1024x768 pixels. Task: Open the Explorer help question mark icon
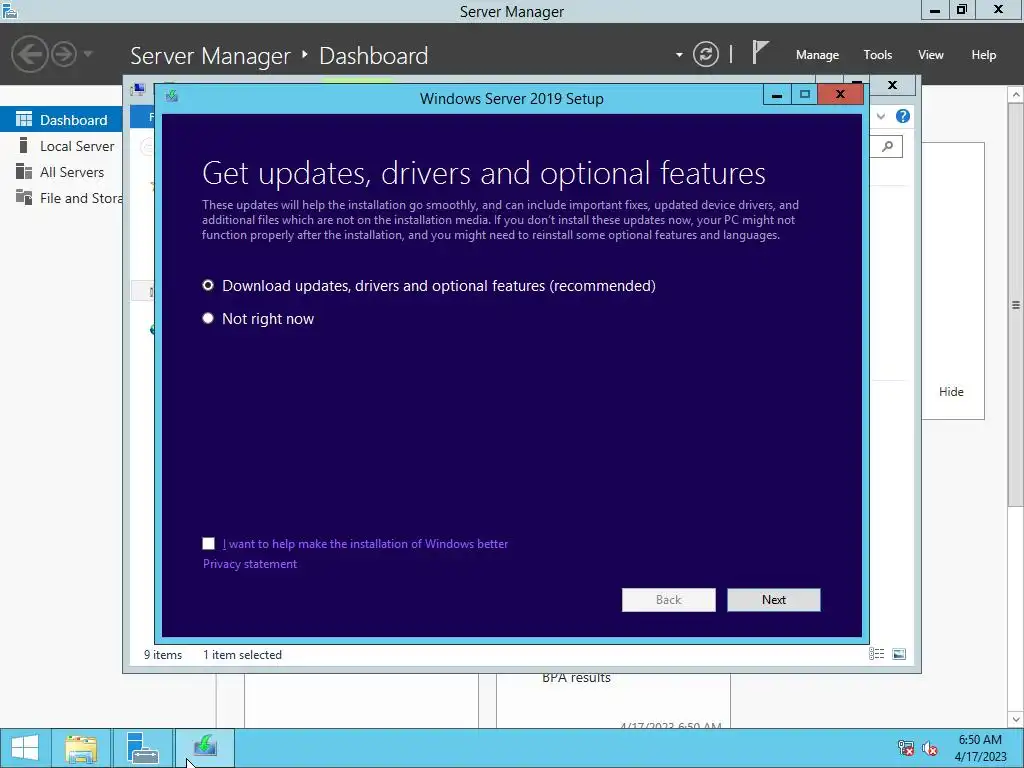(x=903, y=116)
